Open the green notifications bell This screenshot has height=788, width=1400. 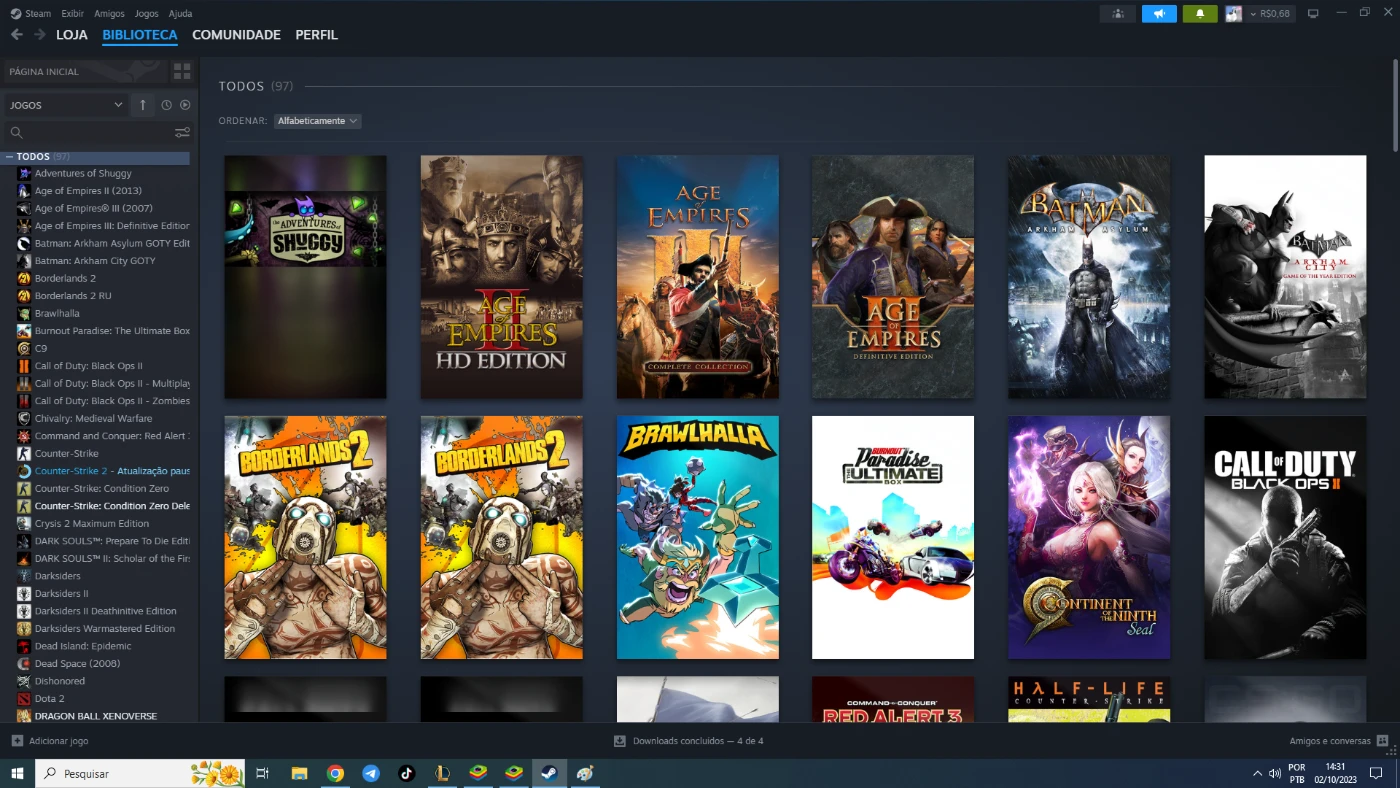1200,13
